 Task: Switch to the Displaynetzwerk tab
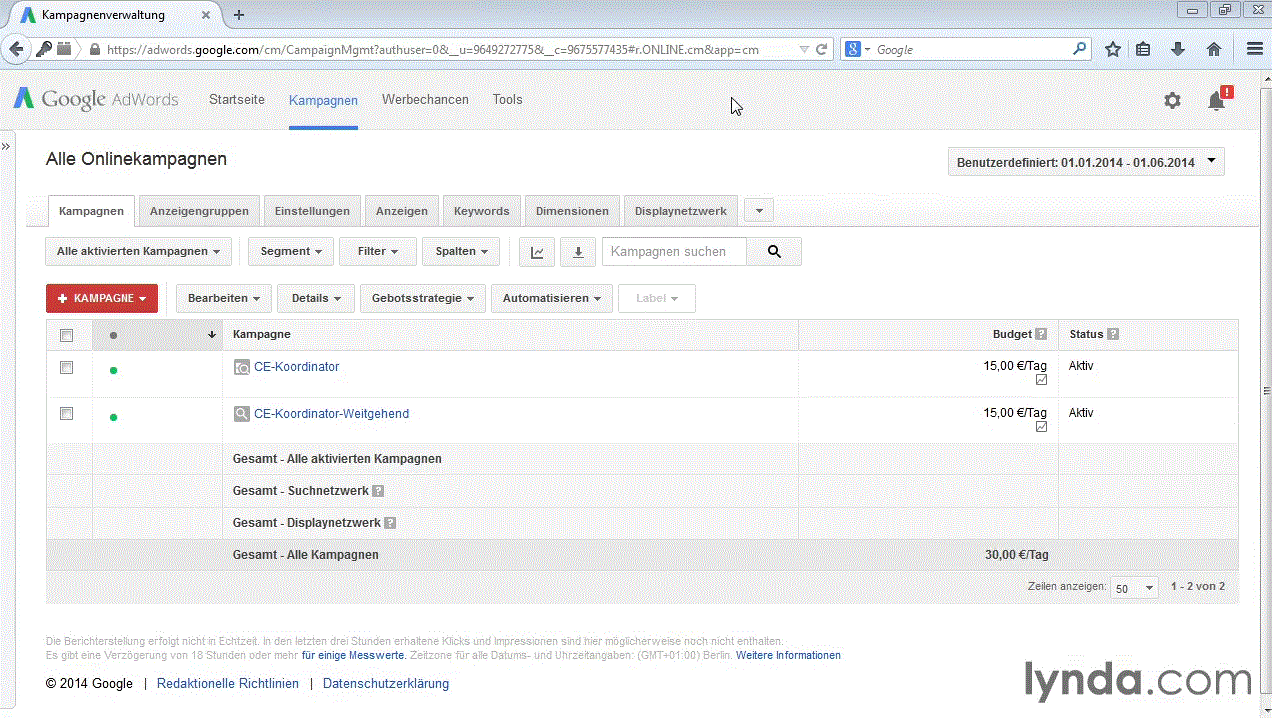click(681, 211)
